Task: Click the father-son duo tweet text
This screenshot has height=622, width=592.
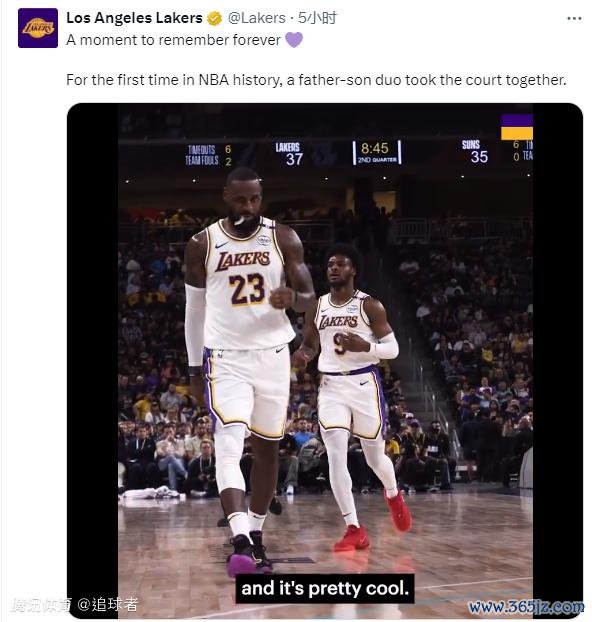Action: 316,80
